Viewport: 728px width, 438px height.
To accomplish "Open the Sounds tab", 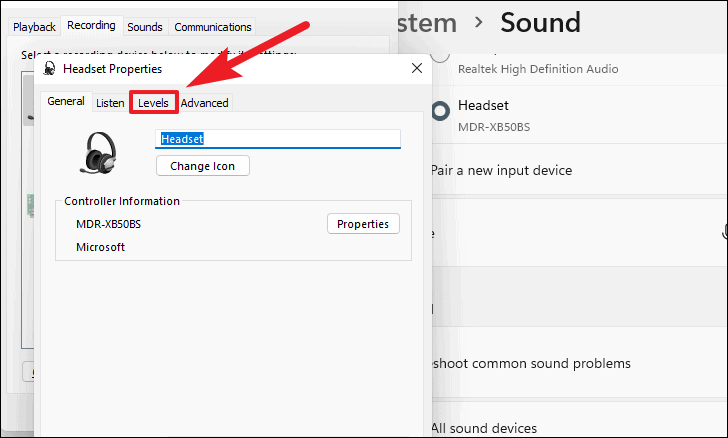I will point(145,27).
